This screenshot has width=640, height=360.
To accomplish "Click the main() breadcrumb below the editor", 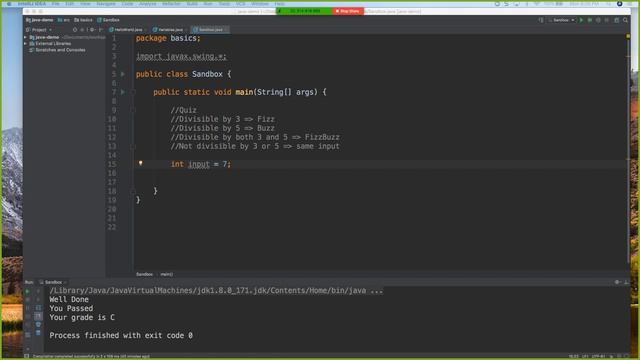I will (x=167, y=274).
